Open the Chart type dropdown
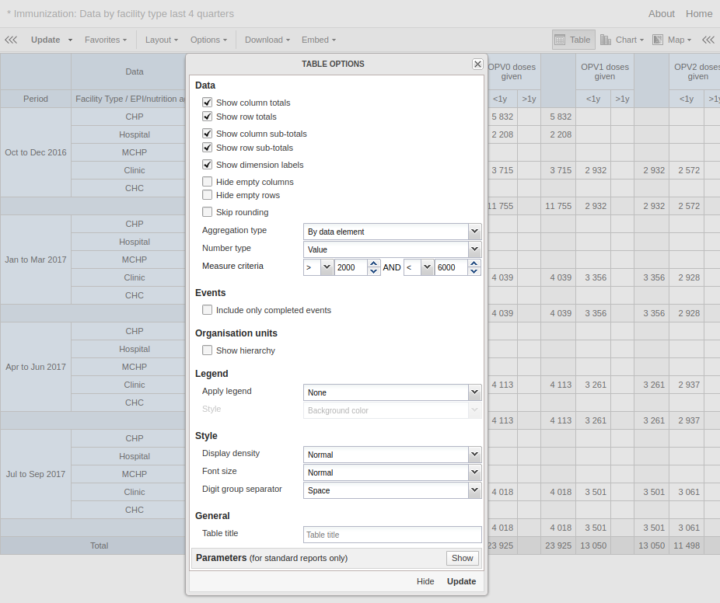This screenshot has width=720, height=603. [641, 40]
